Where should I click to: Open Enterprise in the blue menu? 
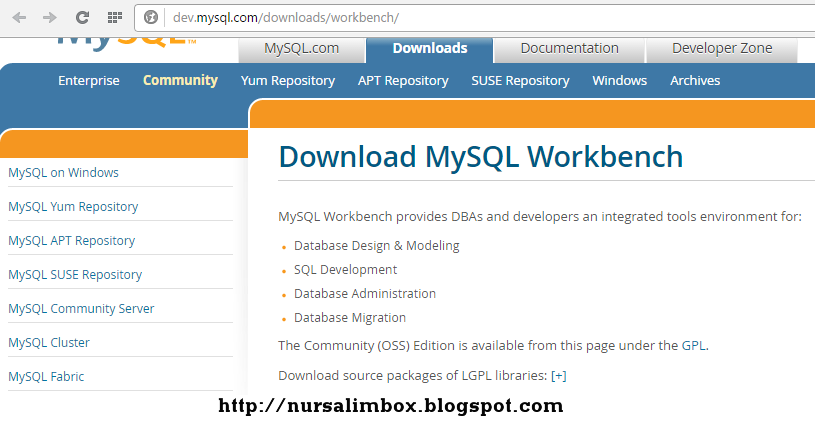click(89, 81)
